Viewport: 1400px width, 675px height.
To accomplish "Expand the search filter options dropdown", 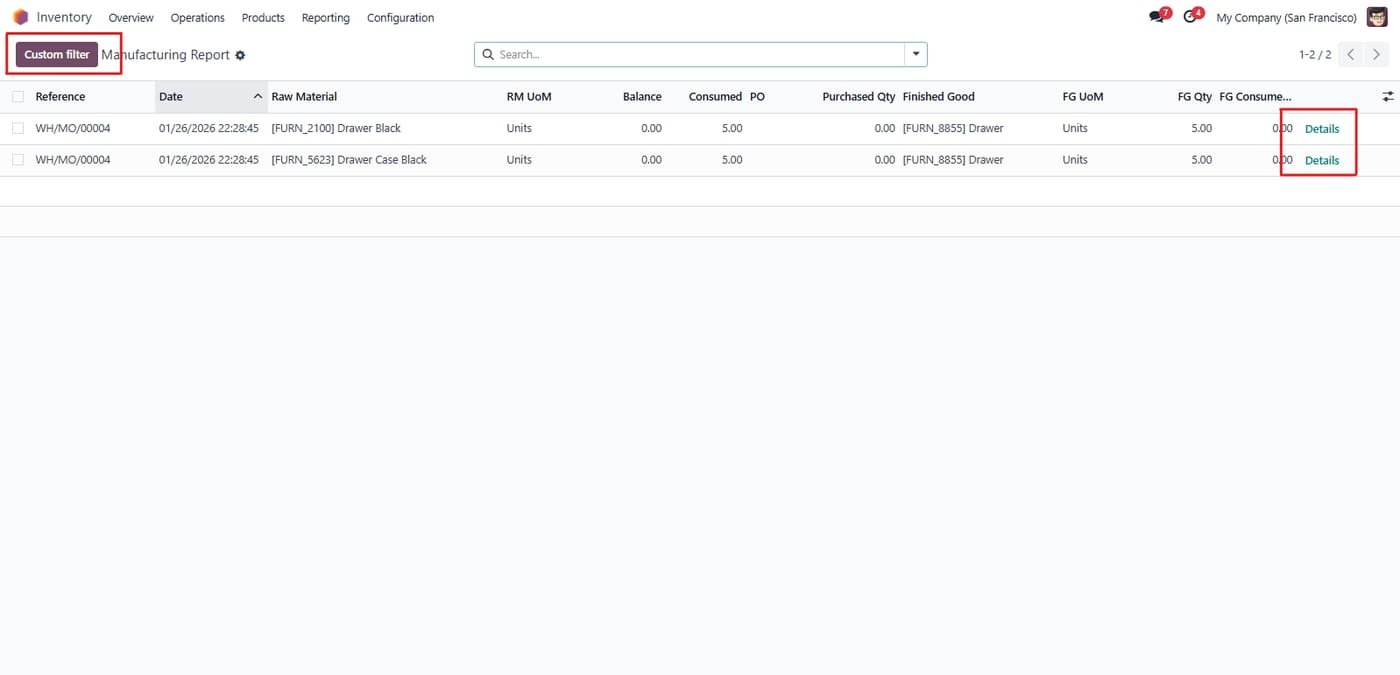I will (916, 55).
